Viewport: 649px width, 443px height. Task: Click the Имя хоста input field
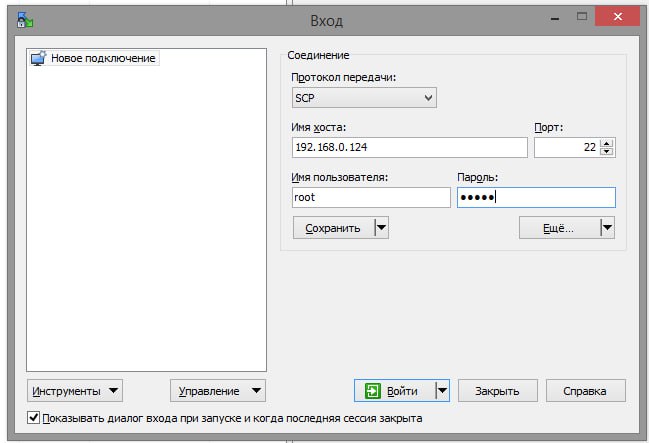[408, 147]
